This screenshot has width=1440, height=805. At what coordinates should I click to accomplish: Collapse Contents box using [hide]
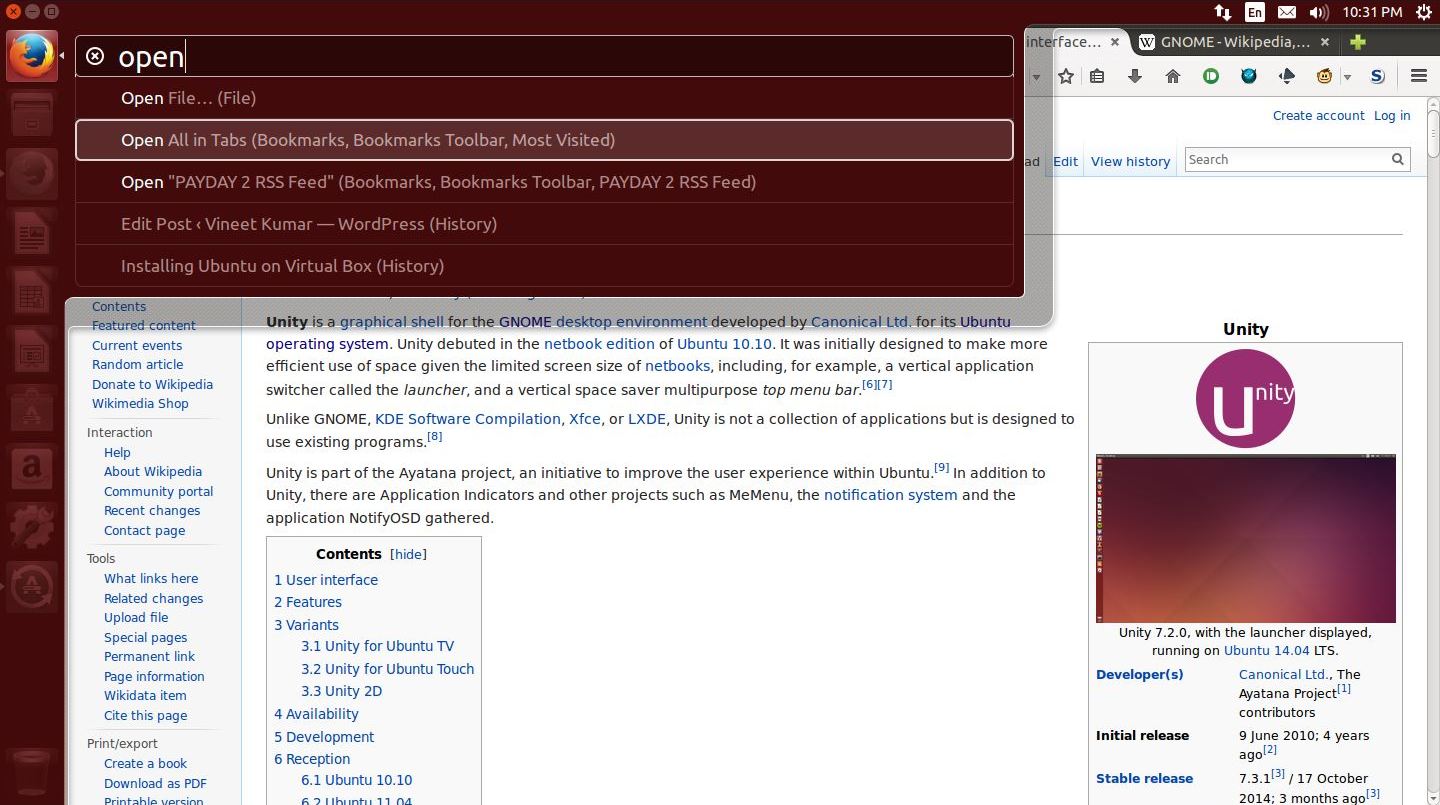pyautogui.click(x=408, y=554)
